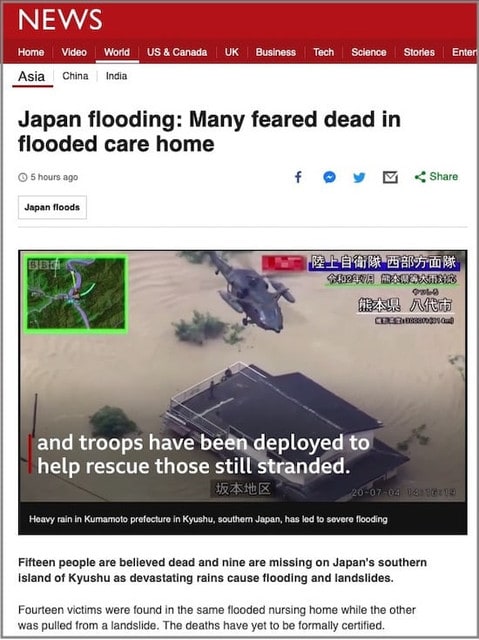
Task: Go to the Tech section
Action: click(x=323, y=52)
